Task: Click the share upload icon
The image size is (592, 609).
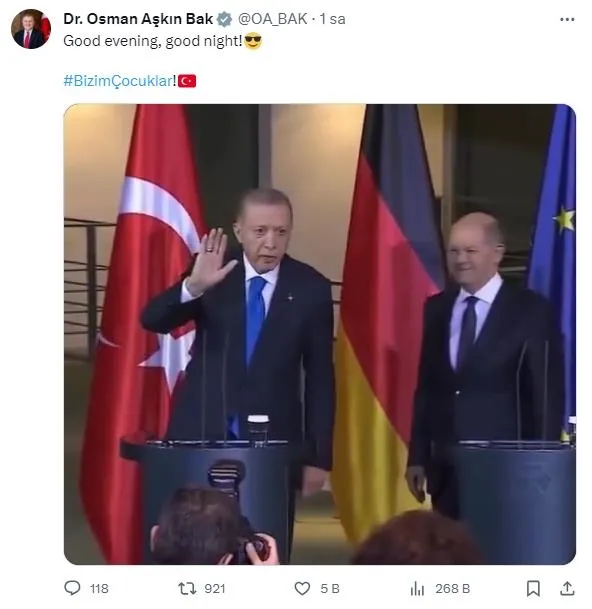Action: (567, 588)
